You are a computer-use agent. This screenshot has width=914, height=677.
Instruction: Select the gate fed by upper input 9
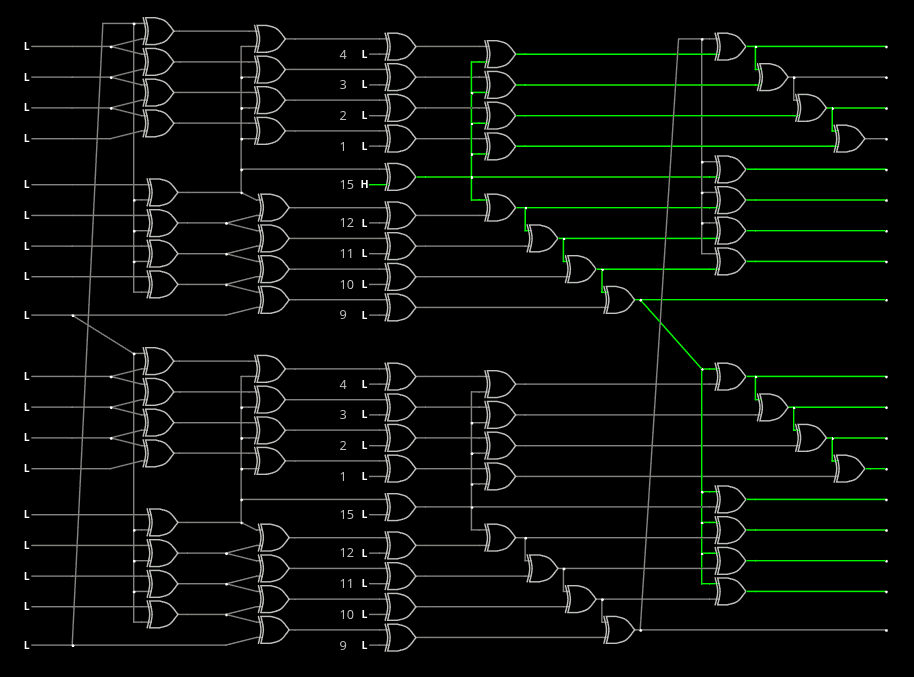(400, 308)
